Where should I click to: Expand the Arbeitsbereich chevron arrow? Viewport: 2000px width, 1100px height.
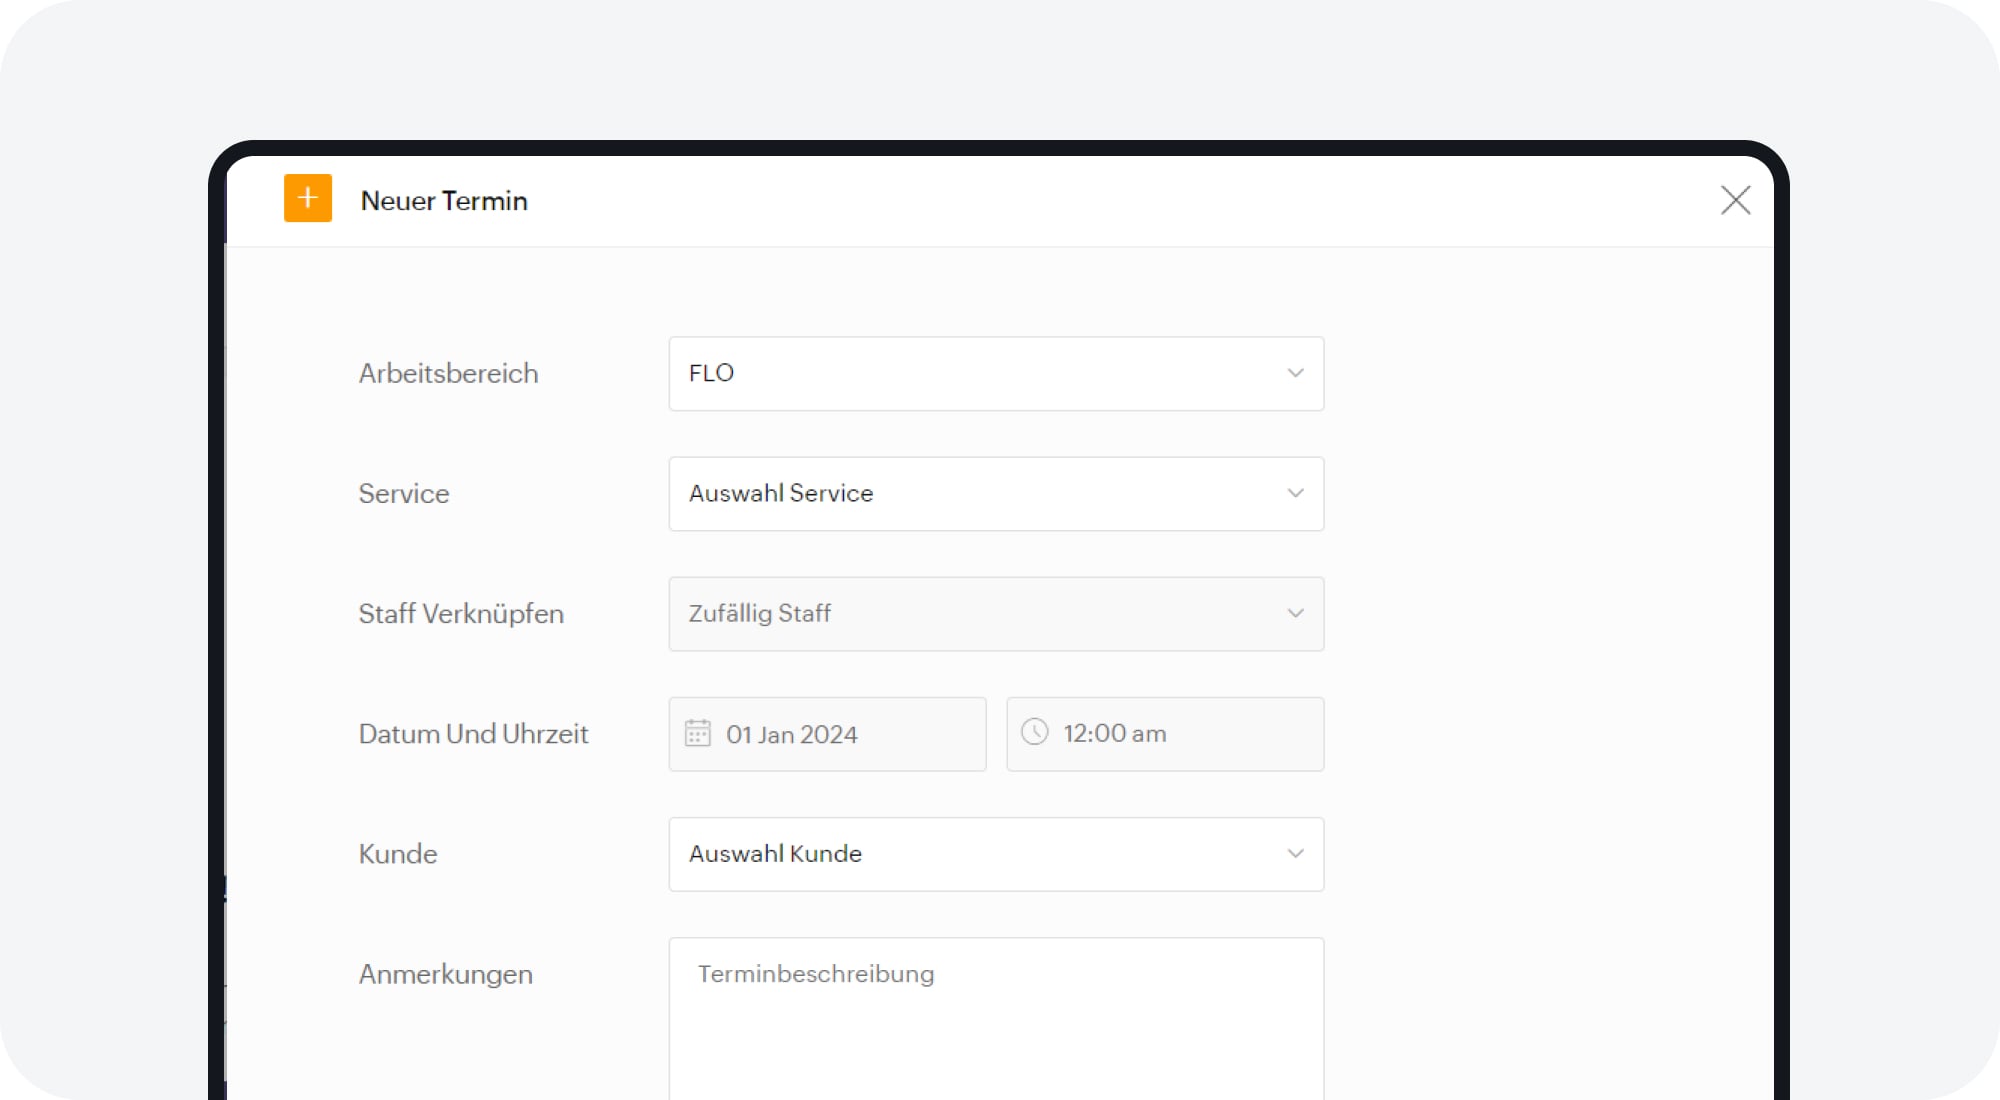[x=1295, y=373]
